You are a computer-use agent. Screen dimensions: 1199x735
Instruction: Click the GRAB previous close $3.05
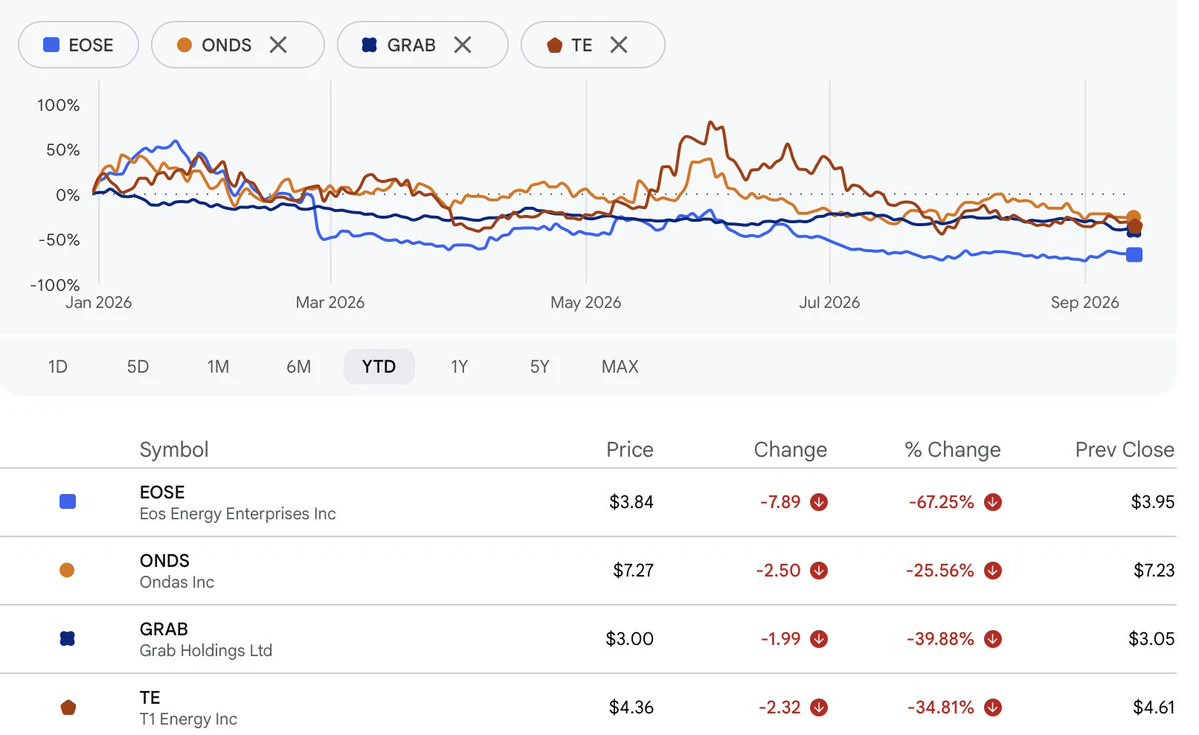pos(1152,639)
